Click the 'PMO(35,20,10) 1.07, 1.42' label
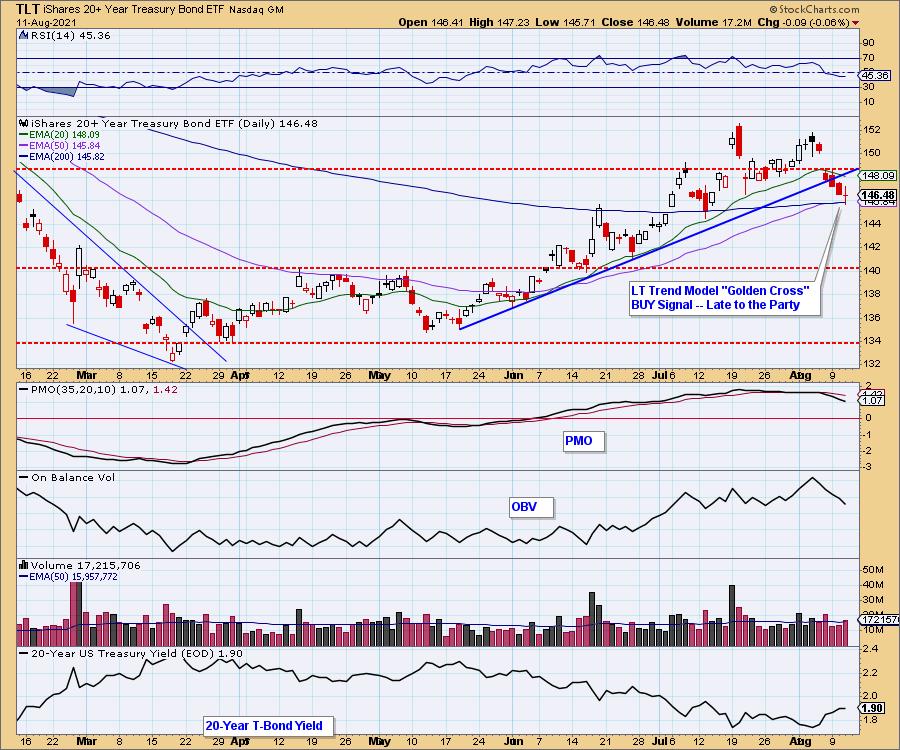 click(x=99, y=389)
